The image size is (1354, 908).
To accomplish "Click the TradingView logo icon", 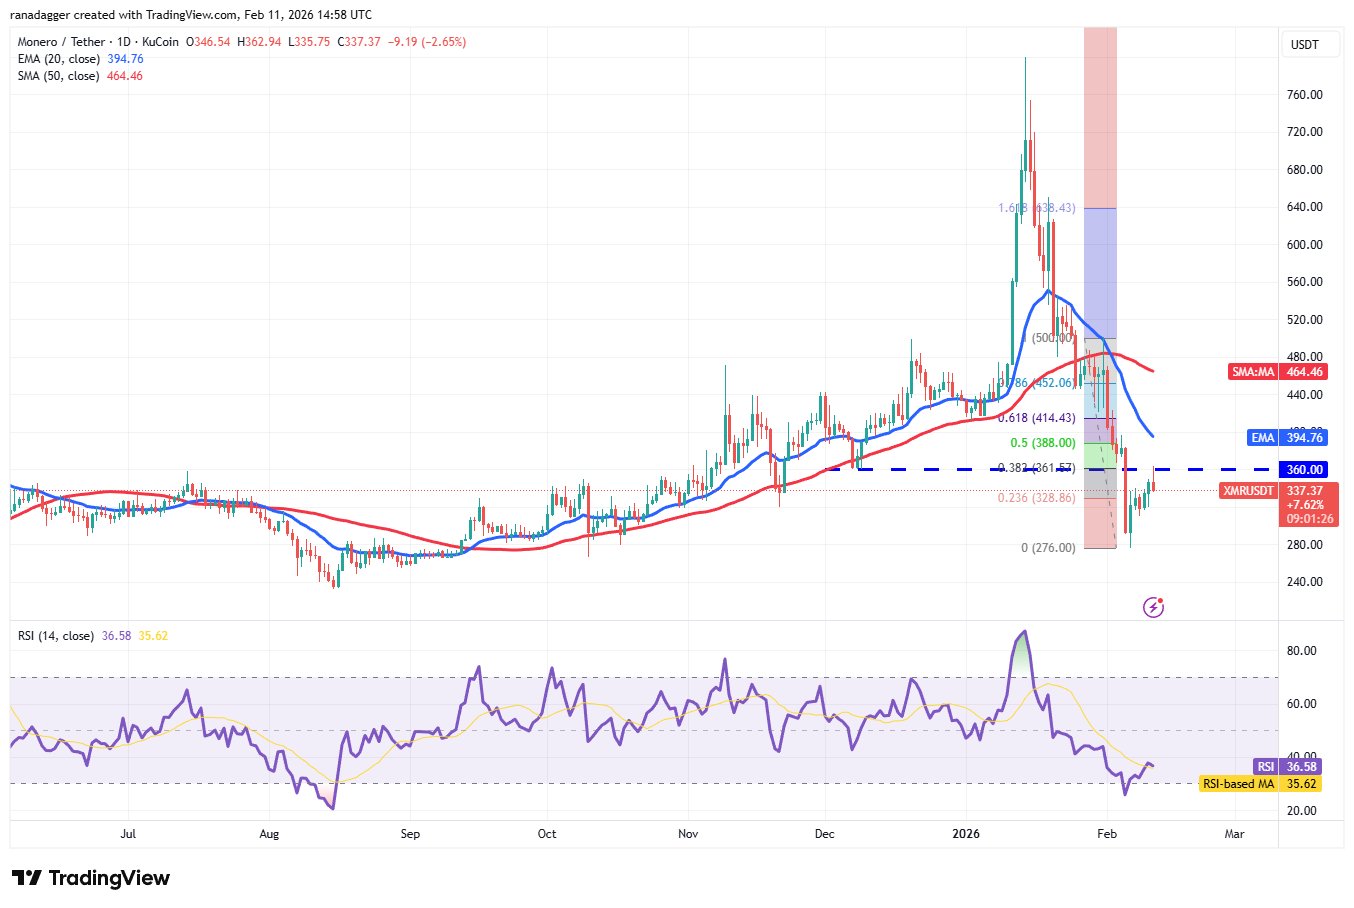I will coord(27,878).
